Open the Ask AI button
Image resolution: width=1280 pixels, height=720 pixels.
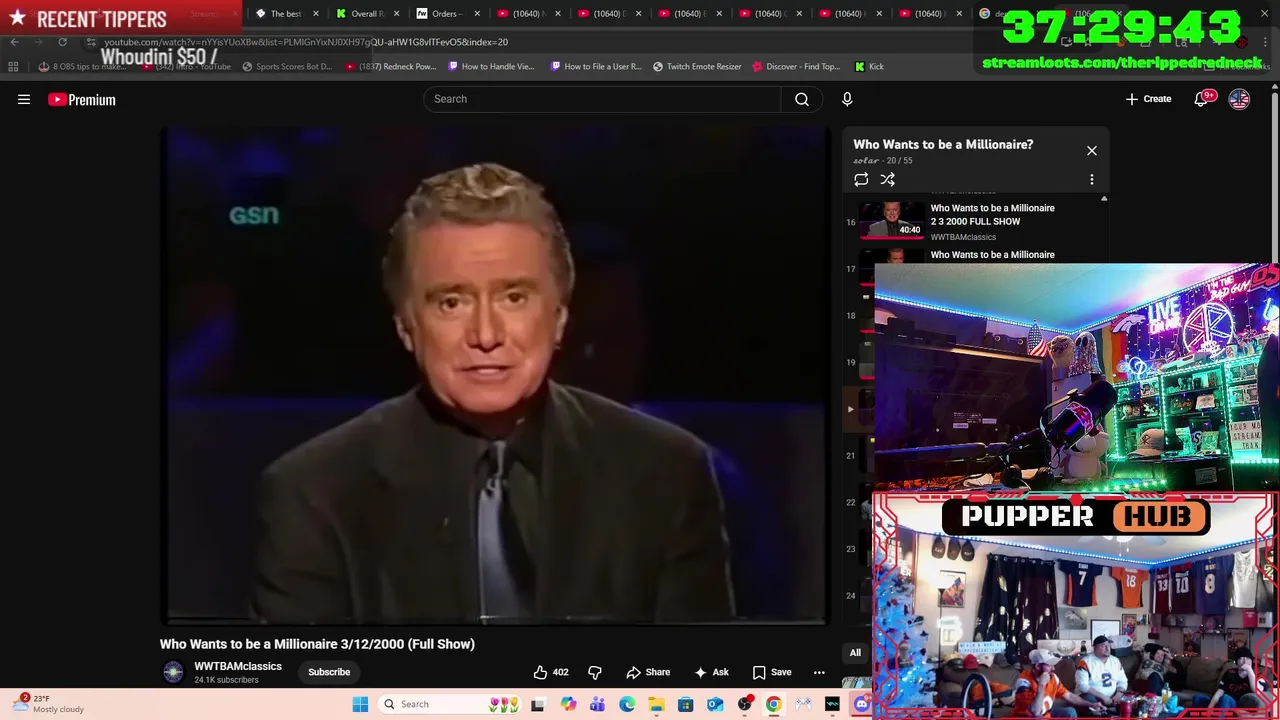click(711, 672)
